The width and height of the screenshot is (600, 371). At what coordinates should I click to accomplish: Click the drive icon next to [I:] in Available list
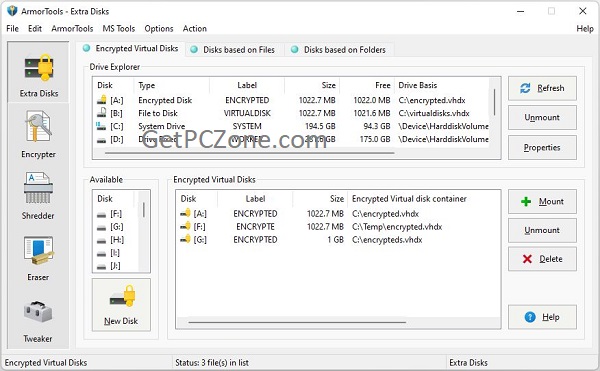(101, 254)
